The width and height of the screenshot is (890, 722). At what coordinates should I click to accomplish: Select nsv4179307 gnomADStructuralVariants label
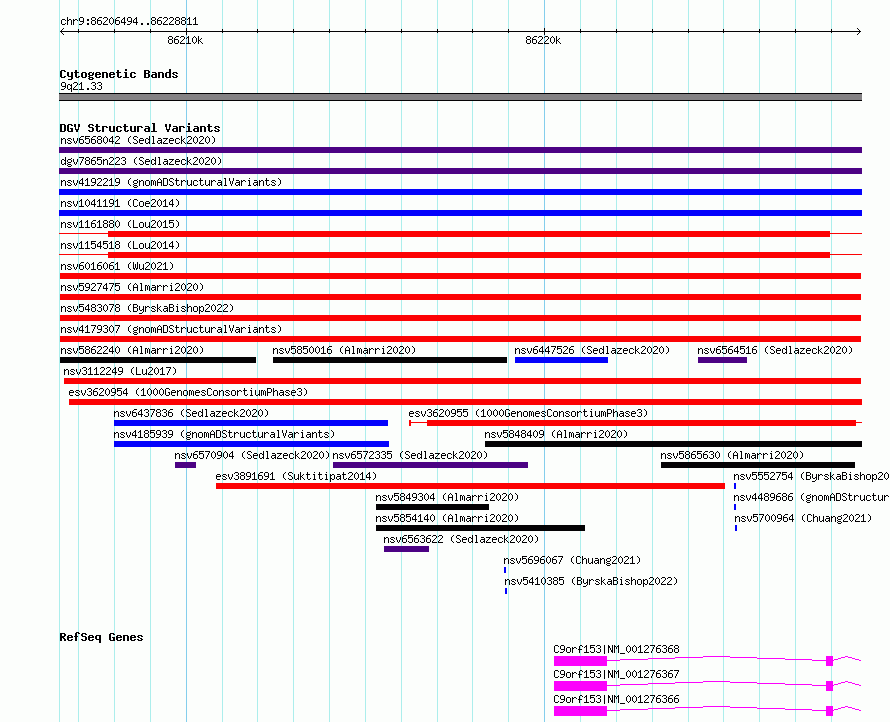171,329
